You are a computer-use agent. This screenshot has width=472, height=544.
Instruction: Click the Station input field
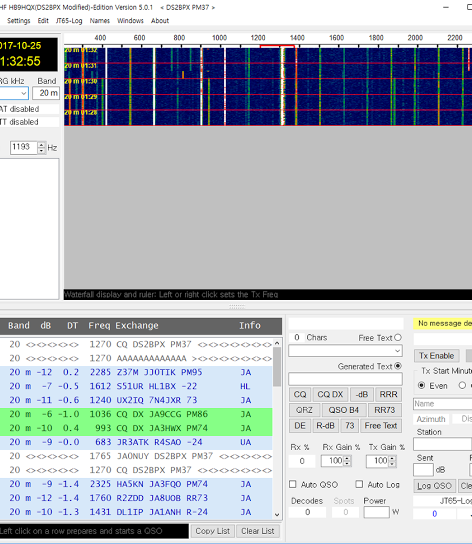pos(442,444)
